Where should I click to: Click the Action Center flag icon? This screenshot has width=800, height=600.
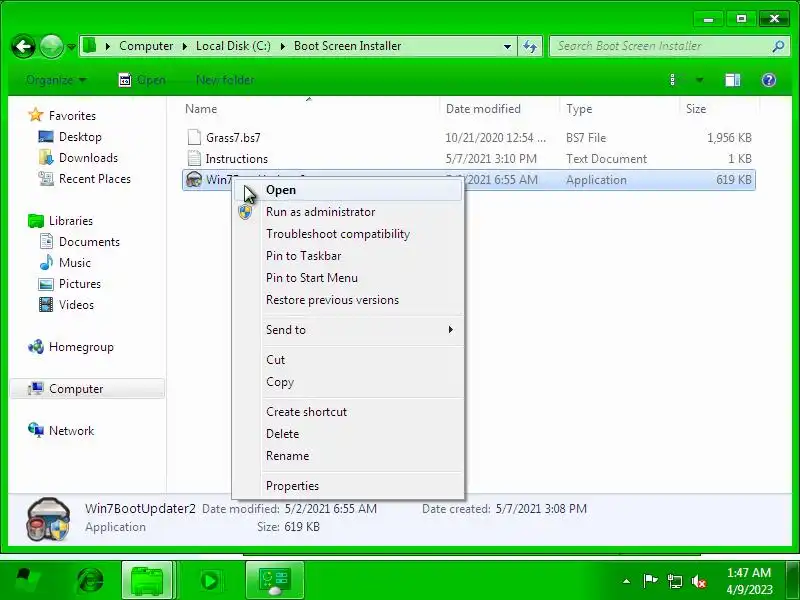click(x=650, y=581)
